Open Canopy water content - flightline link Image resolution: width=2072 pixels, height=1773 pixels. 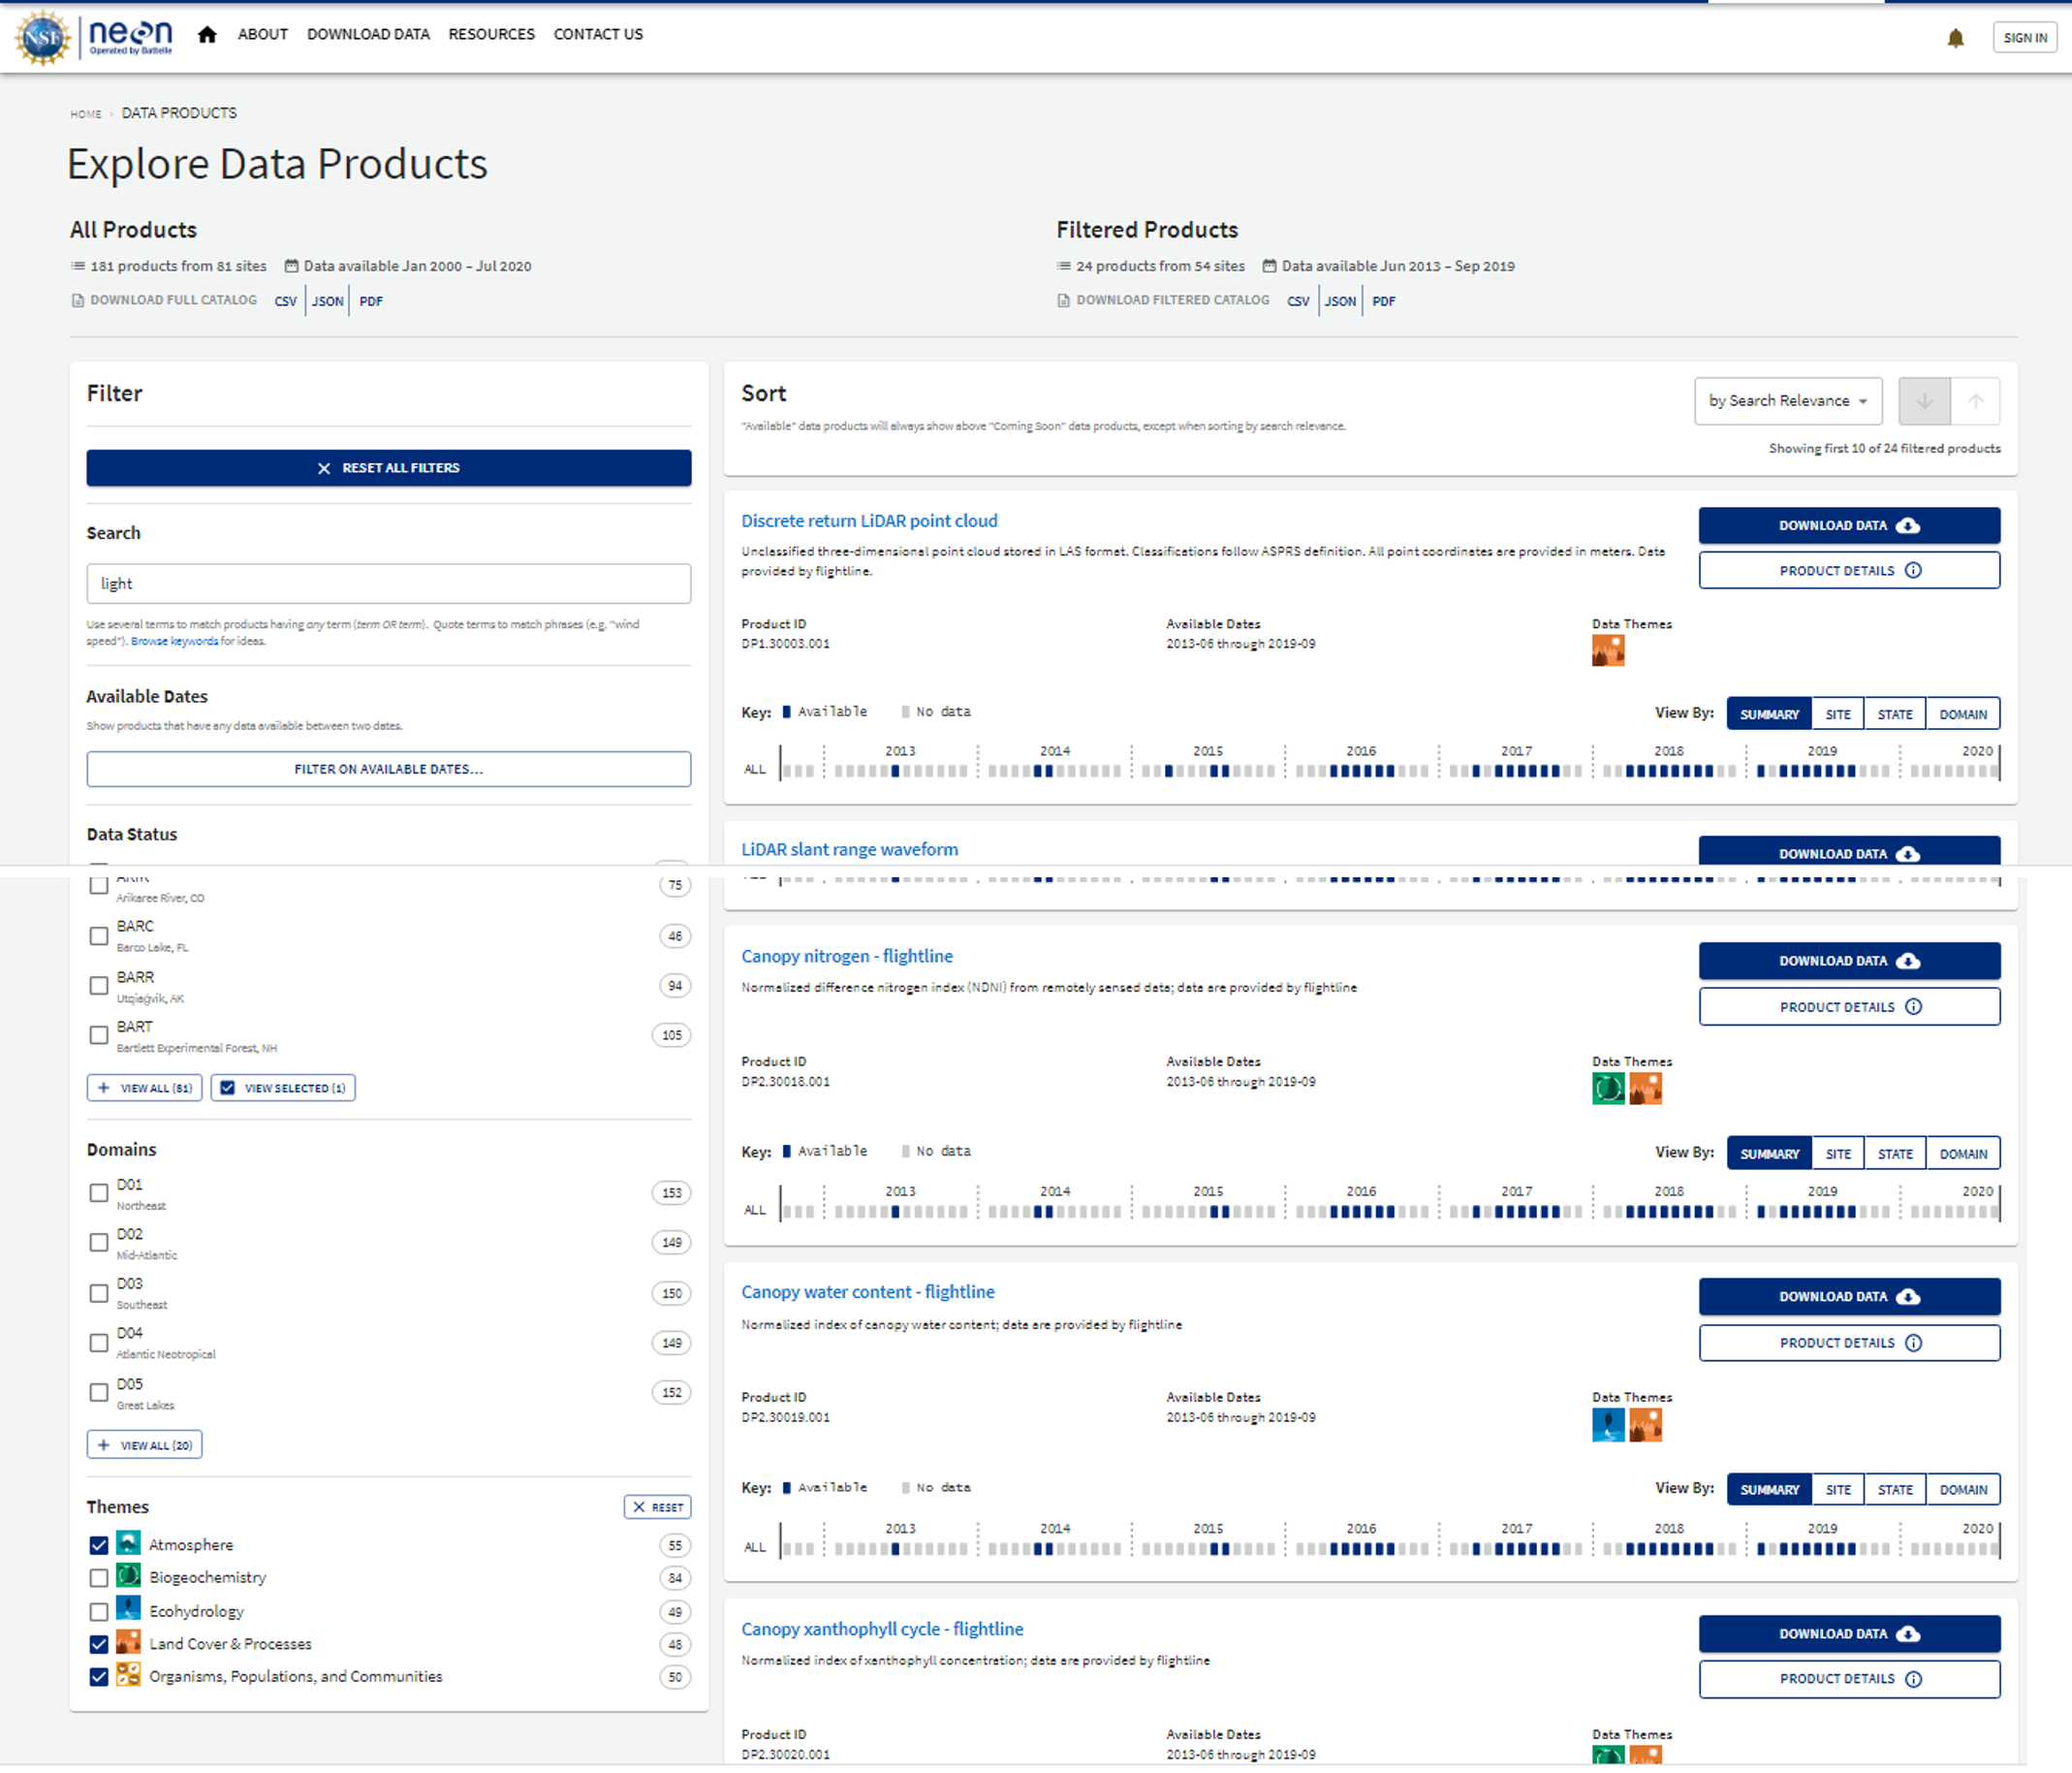867,1292
